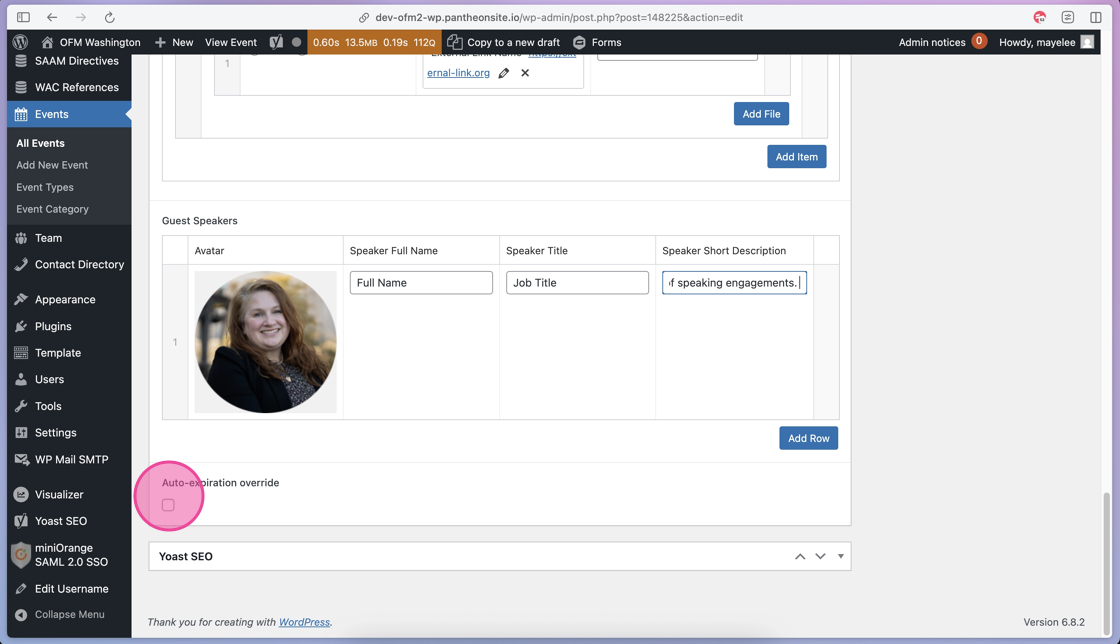1120x644 pixels.
Task: Click the Contact Directory icon
Action: 21,264
